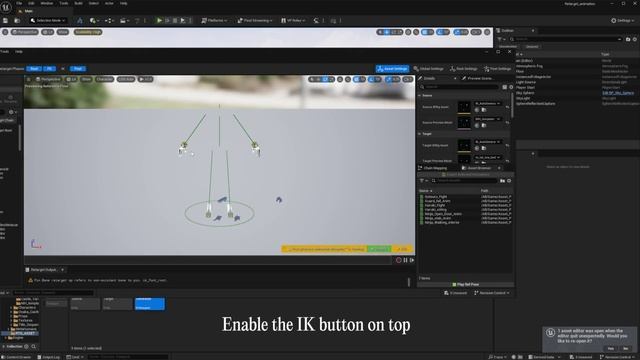Click the Details panel settings gear icon
Viewport: 640px width, 360px height.
511,87
